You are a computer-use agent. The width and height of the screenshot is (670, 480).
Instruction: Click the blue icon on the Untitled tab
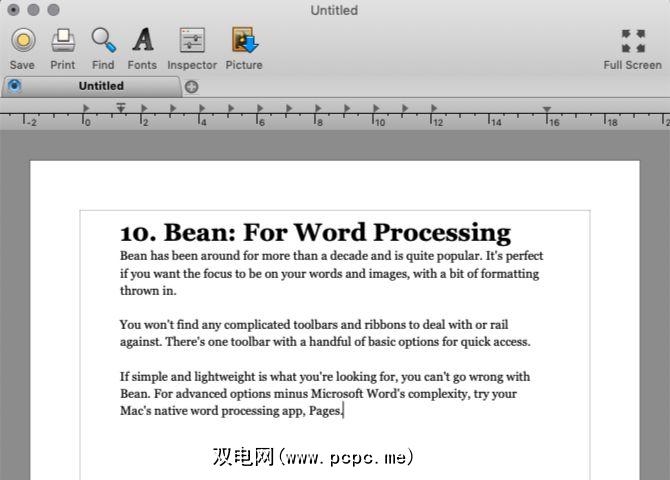click(x=14, y=85)
